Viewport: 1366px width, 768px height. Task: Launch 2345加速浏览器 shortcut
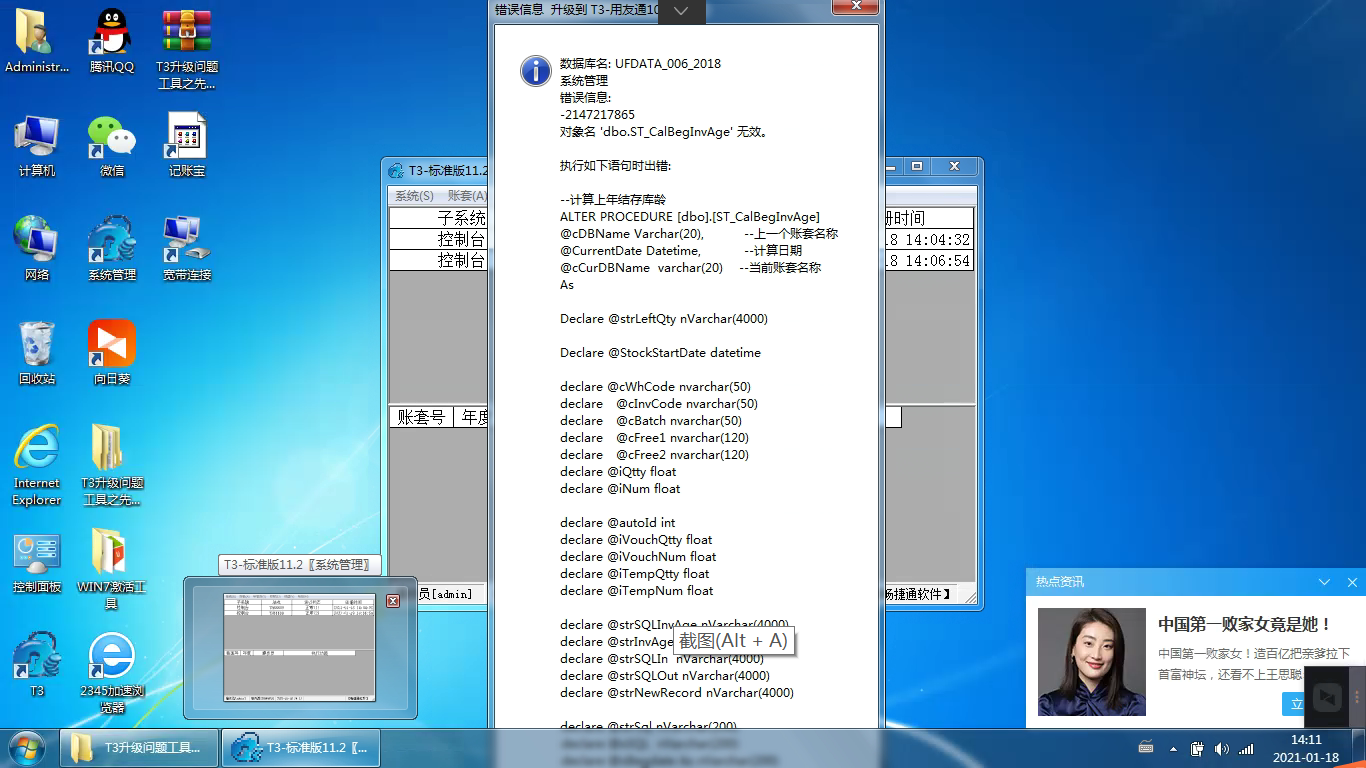[112, 673]
